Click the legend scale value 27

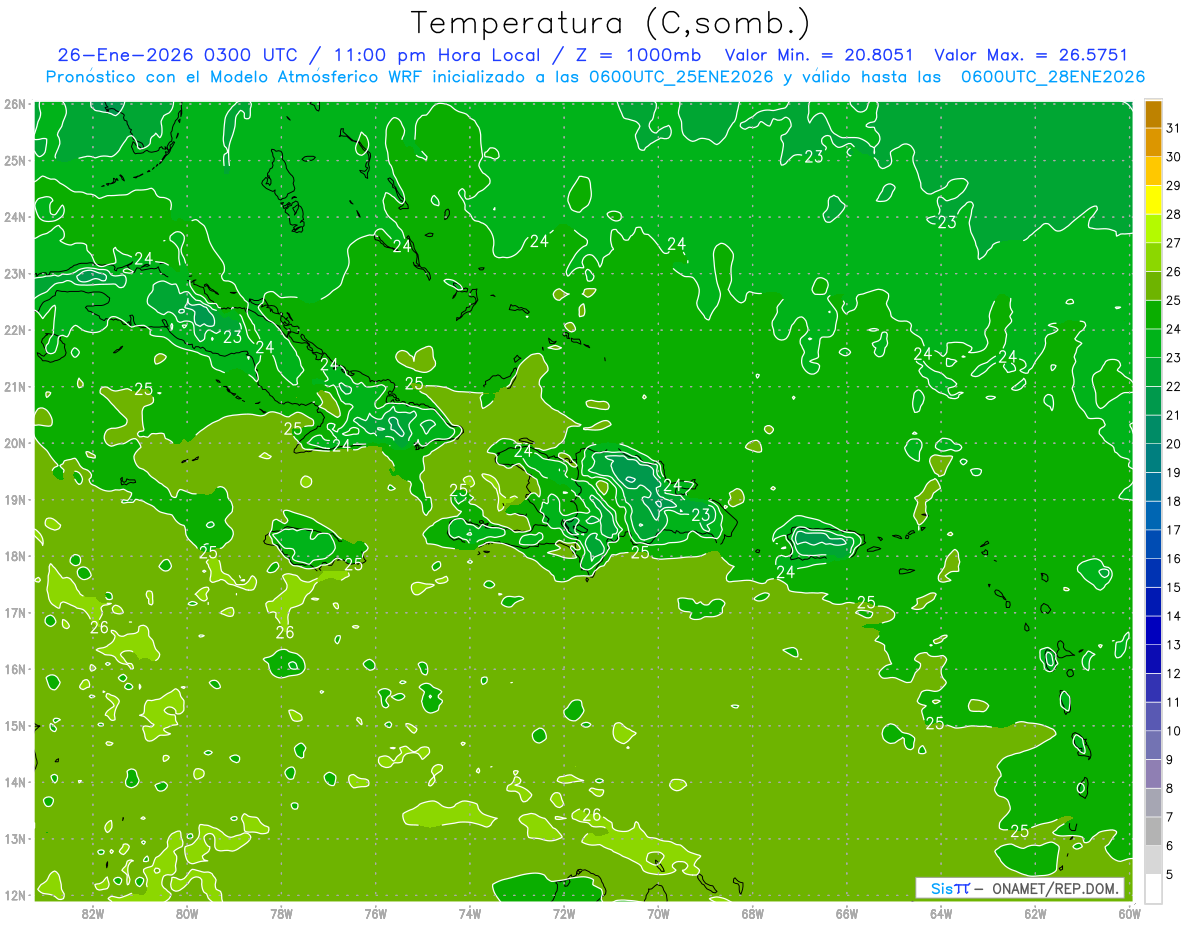point(1174,243)
